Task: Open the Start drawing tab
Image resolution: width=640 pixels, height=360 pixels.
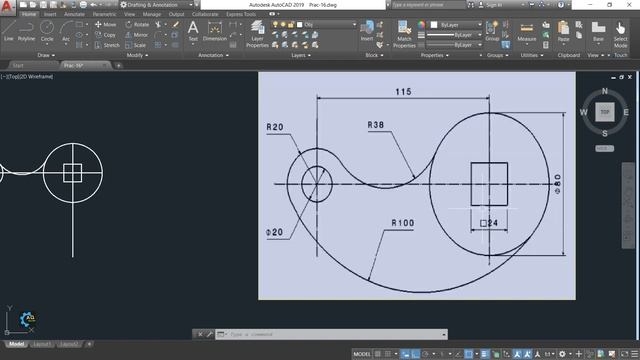Action: click(x=18, y=65)
